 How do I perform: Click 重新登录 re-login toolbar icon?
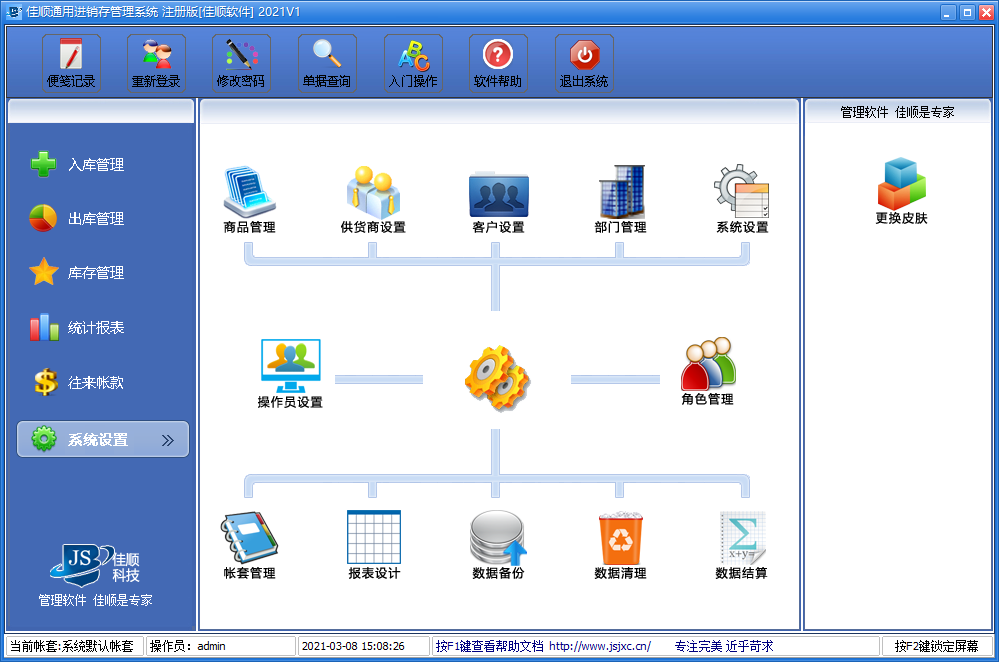click(156, 63)
